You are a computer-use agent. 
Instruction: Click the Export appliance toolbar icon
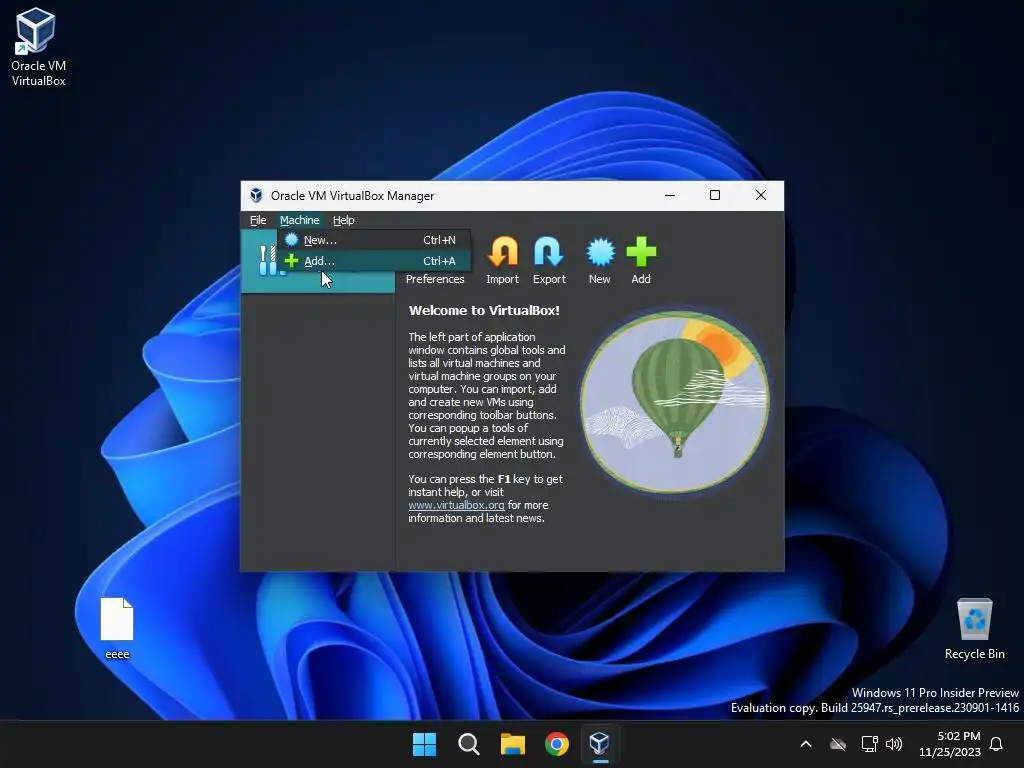(x=549, y=260)
